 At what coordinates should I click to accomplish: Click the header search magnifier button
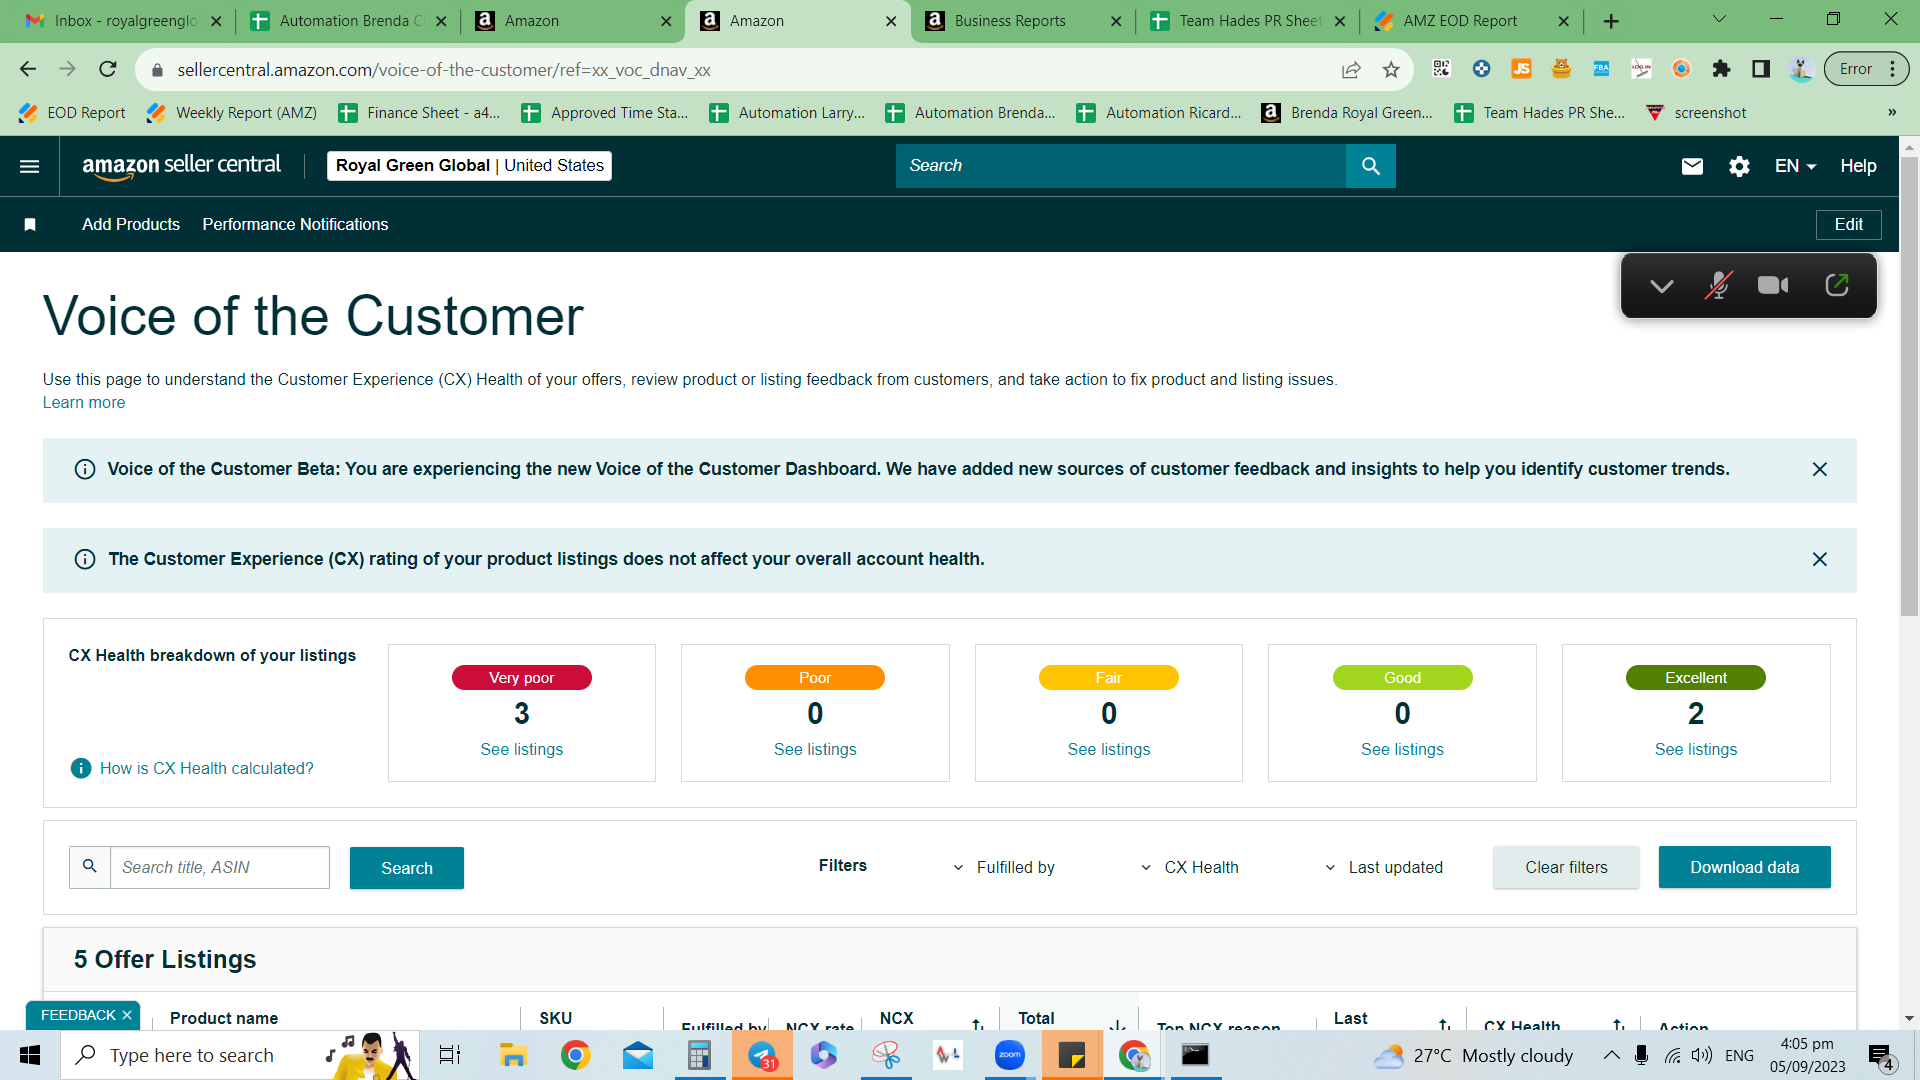click(x=1371, y=166)
